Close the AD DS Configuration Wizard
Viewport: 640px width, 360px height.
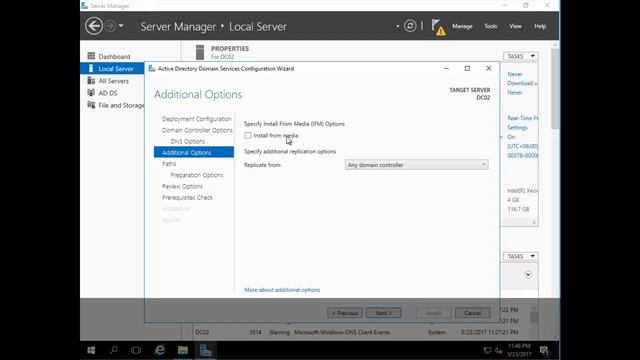pyautogui.click(x=489, y=69)
